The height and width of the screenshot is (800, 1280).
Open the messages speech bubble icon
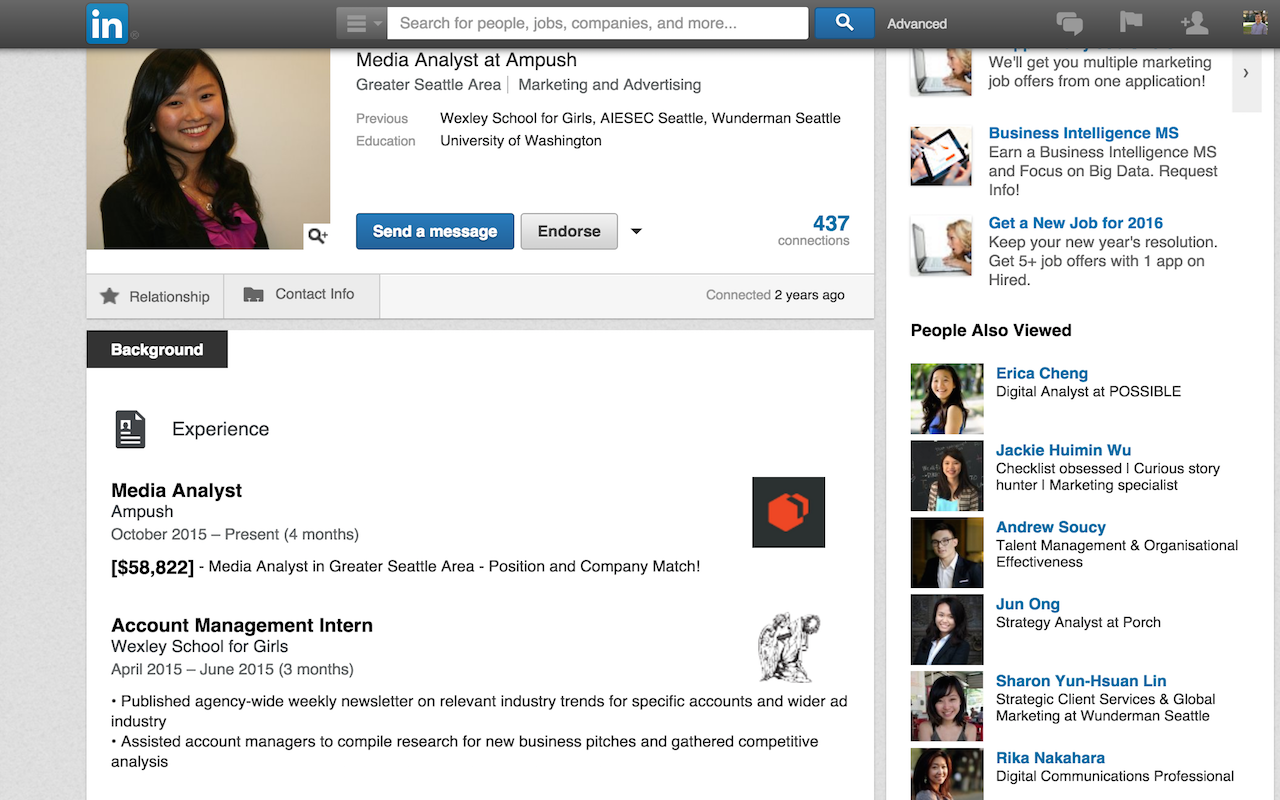(x=1070, y=23)
